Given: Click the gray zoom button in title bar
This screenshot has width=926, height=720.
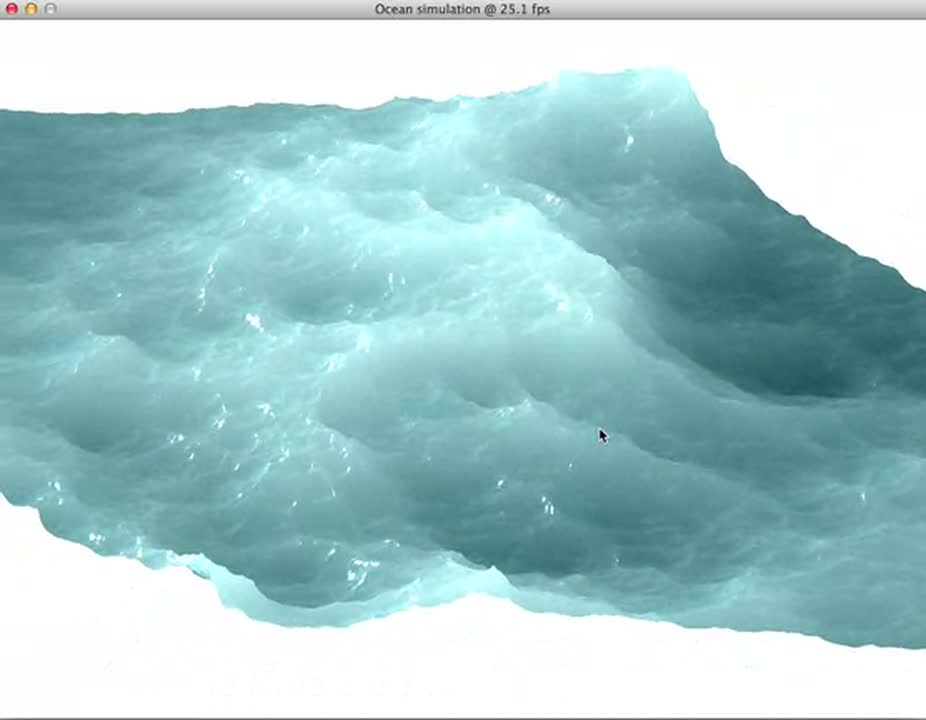Looking at the screenshot, I should 51,9.
